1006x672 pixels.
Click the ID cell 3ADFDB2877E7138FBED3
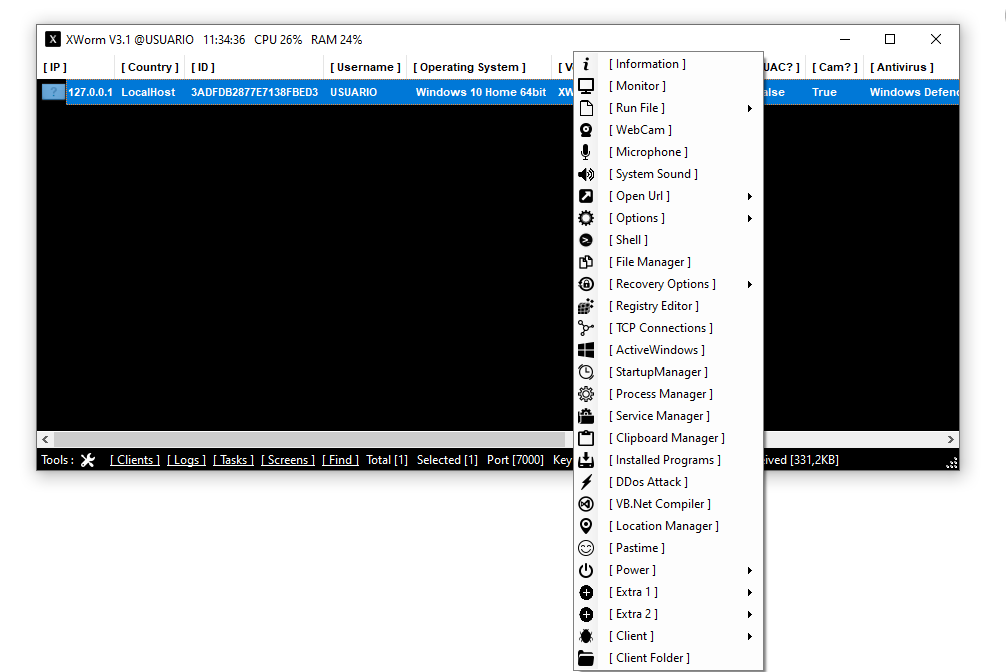[x=255, y=92]
